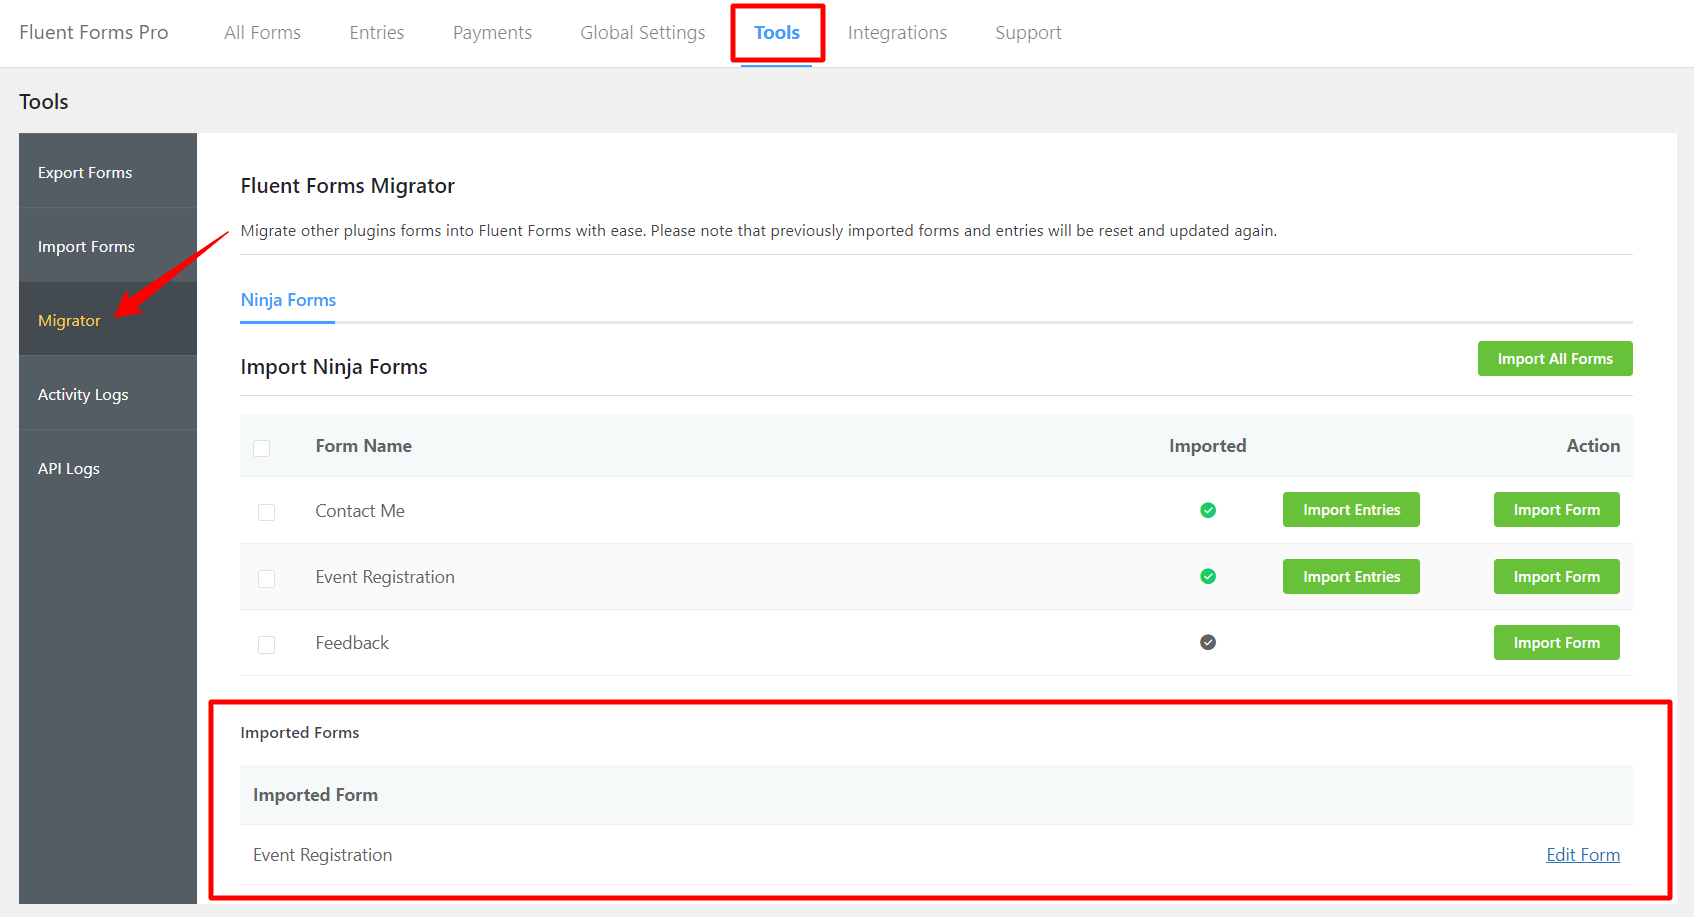Click the Import Ninja Forms heading
Image resolution: width=1694 pixels, height=917 pixels.
coord(334,367)
